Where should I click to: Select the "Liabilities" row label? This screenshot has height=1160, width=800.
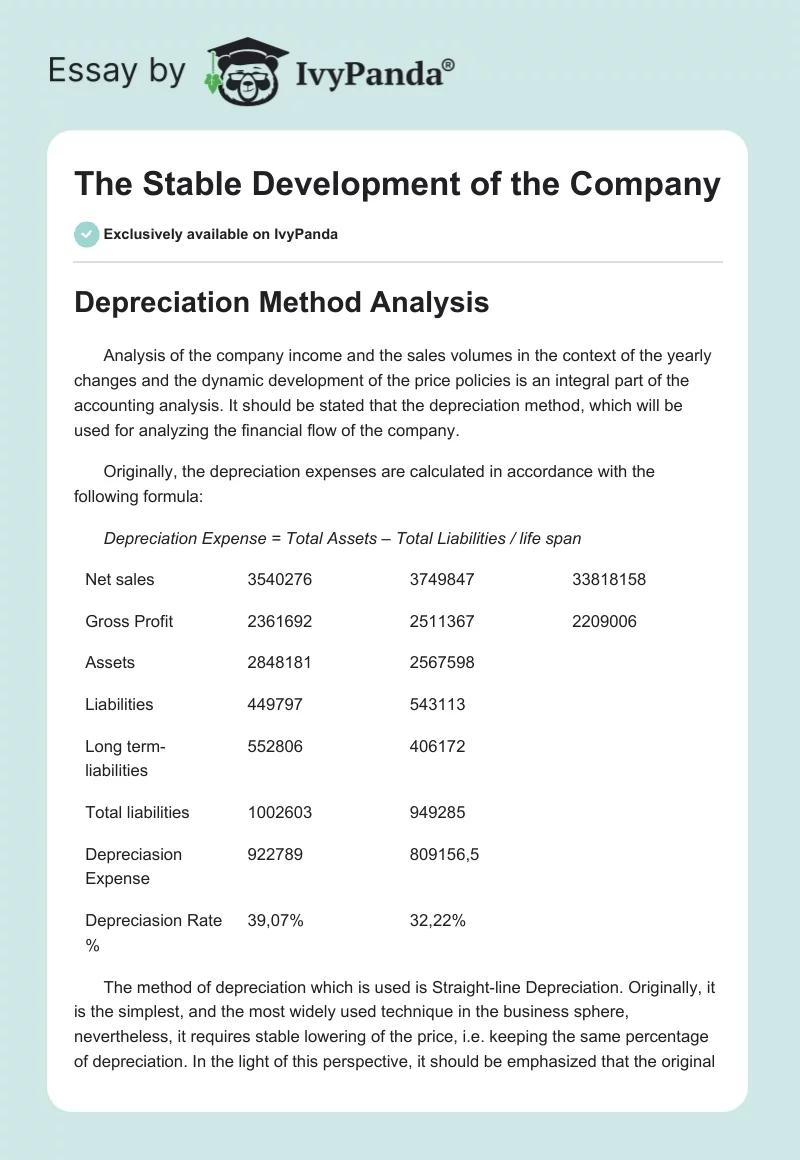pyautogui.click(x=120, y=704)
